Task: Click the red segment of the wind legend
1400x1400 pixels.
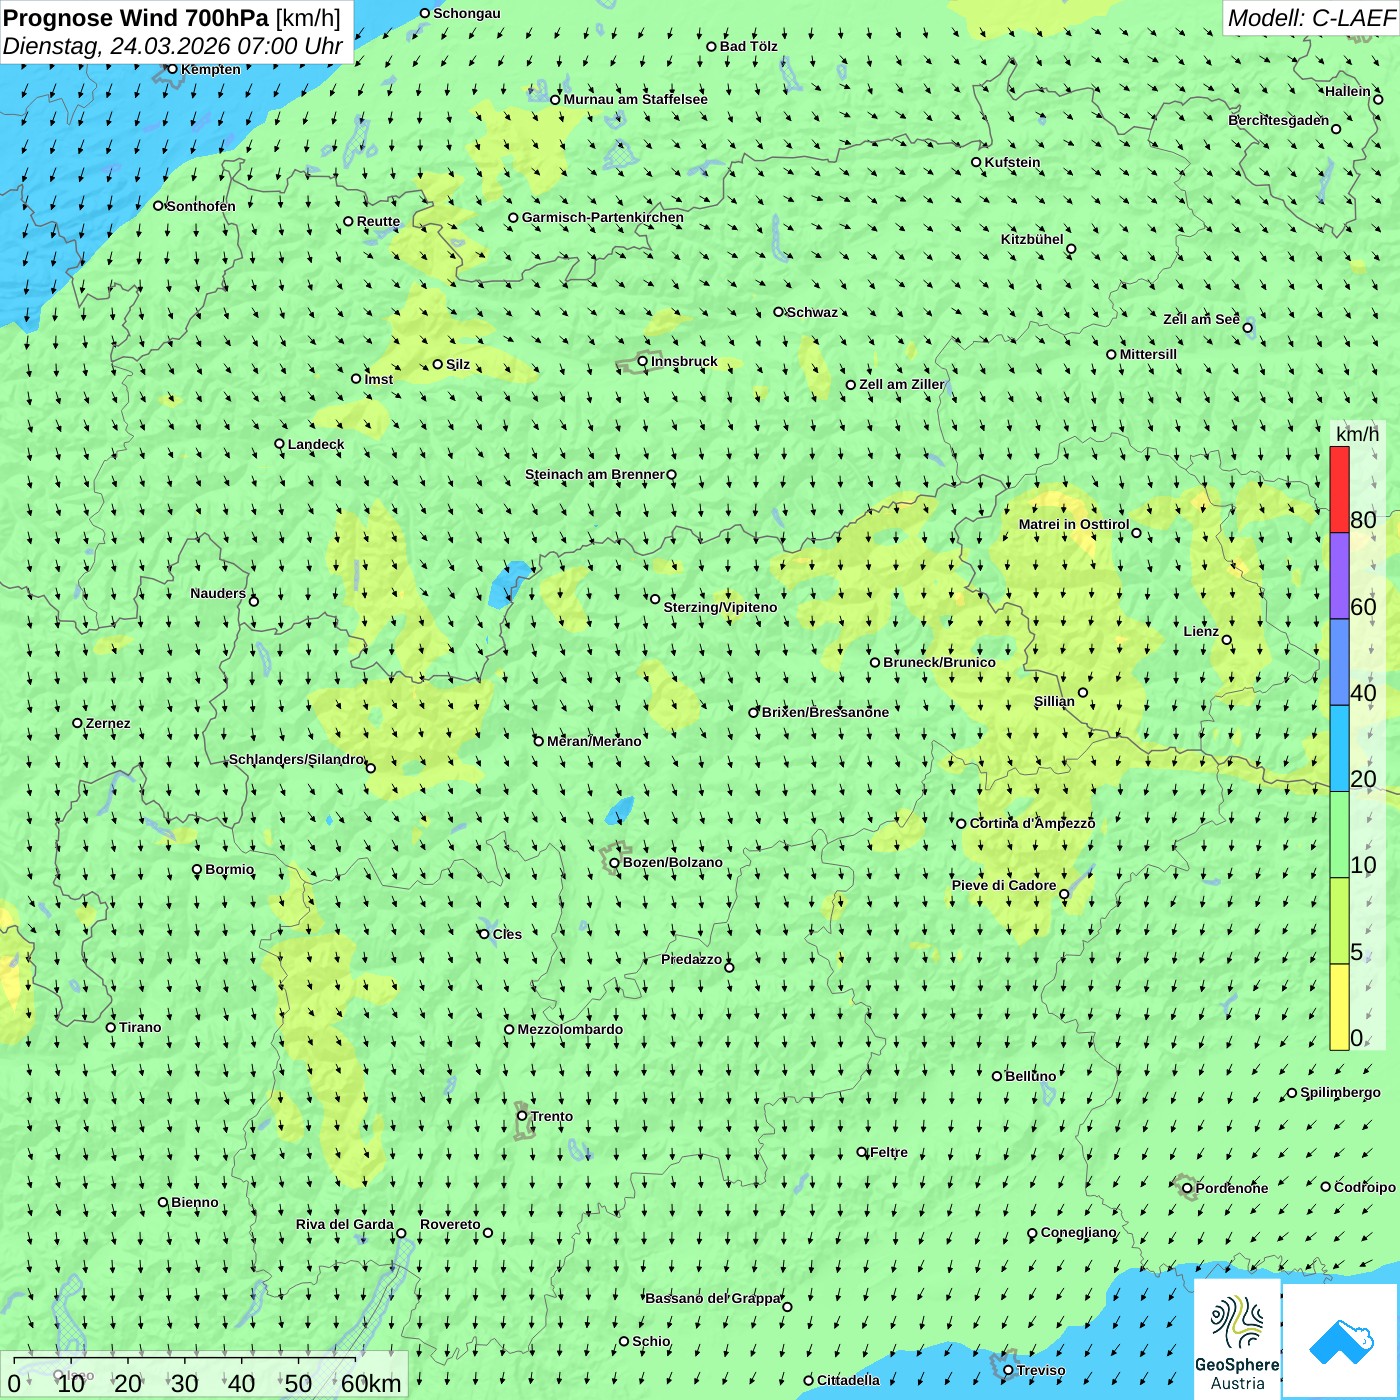Action: click(1339, 489)
